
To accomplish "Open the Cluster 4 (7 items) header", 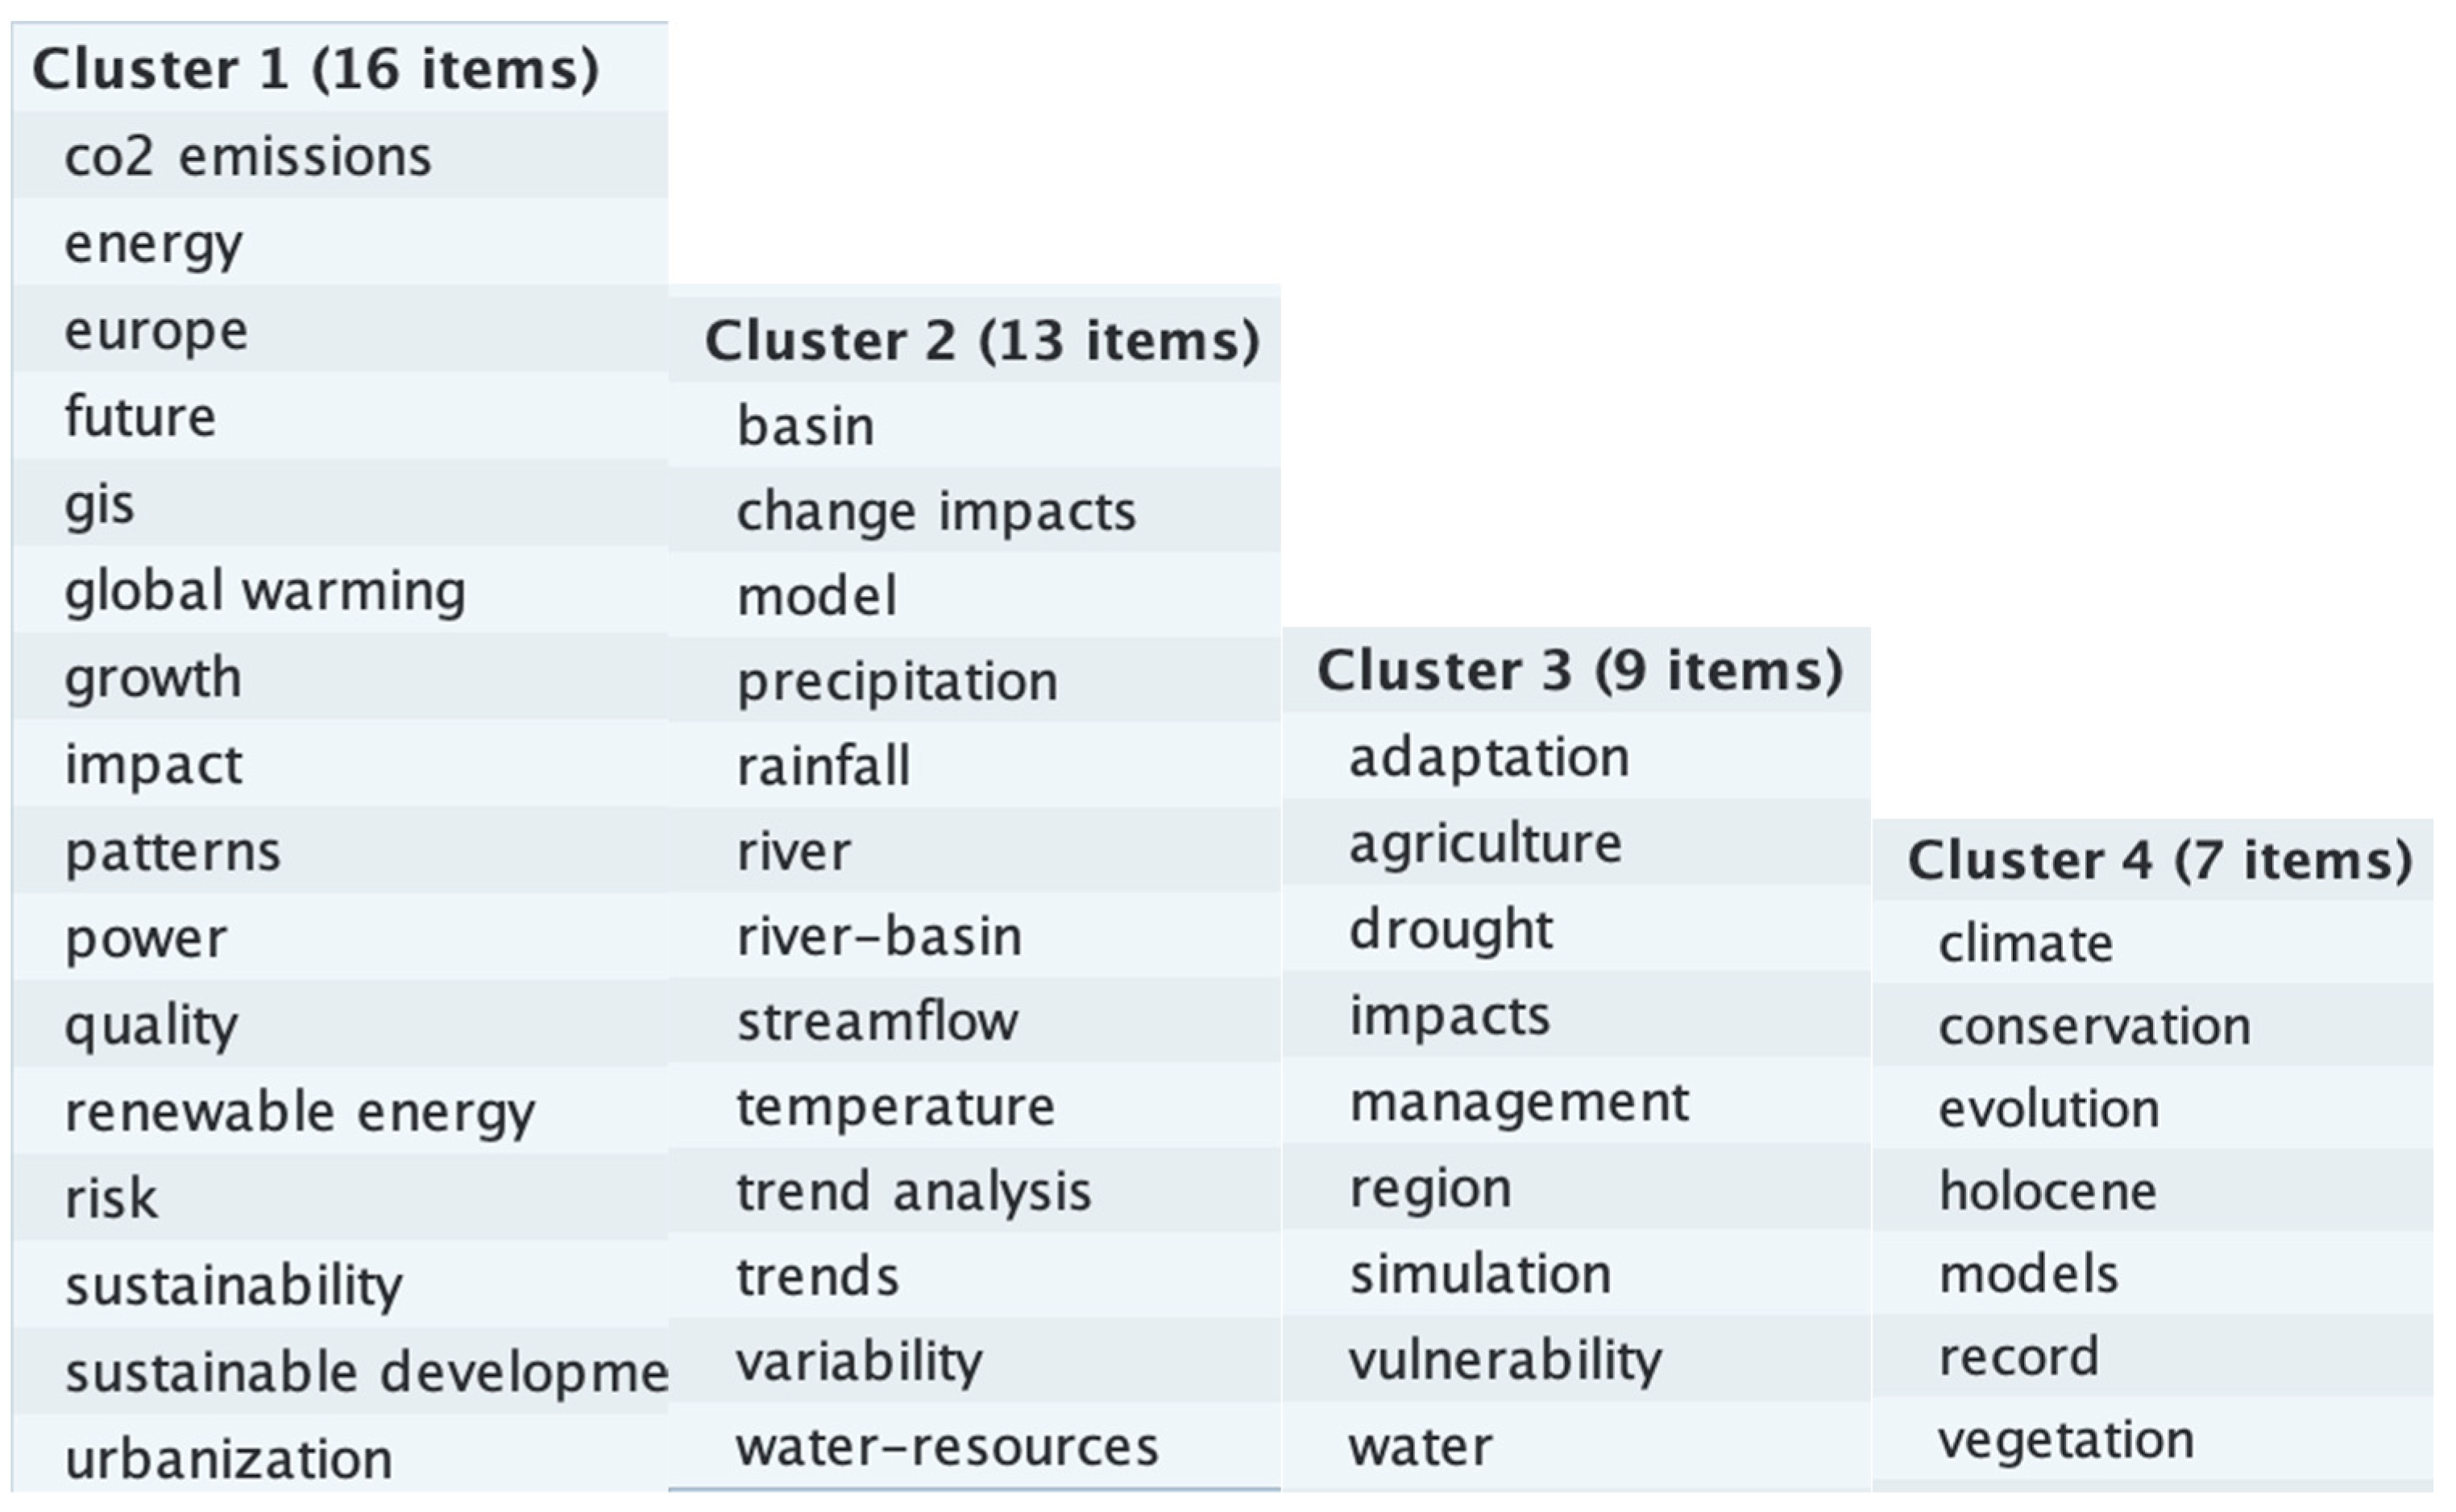I will (x=2153, y=860).
